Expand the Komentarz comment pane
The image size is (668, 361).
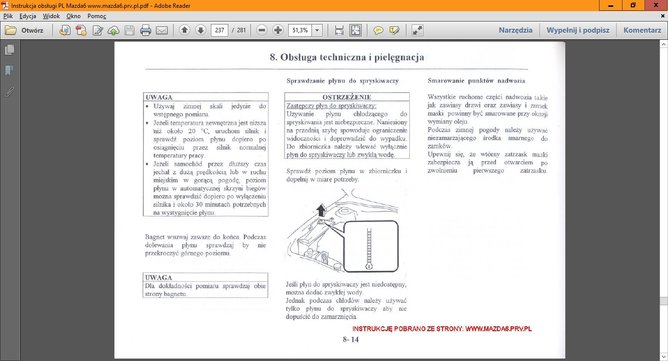pos(642,30)
